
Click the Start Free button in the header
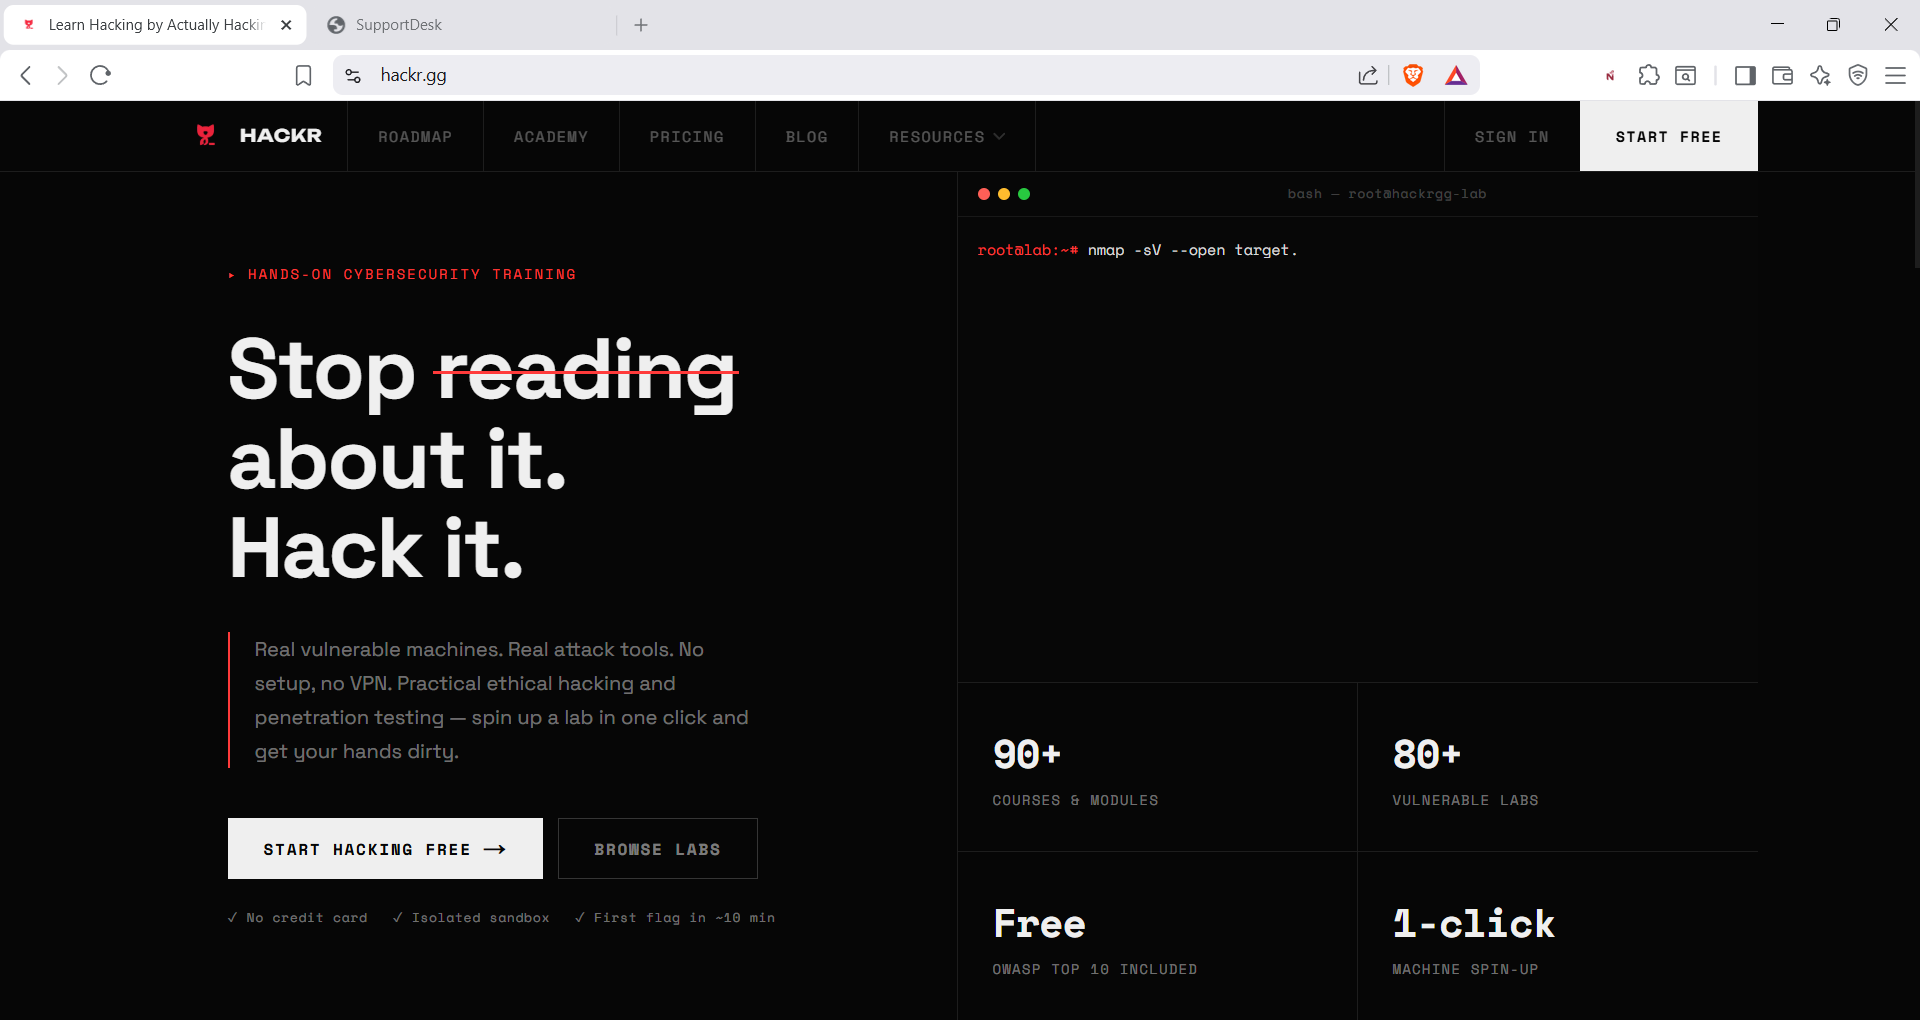[x=1669, y=137]
